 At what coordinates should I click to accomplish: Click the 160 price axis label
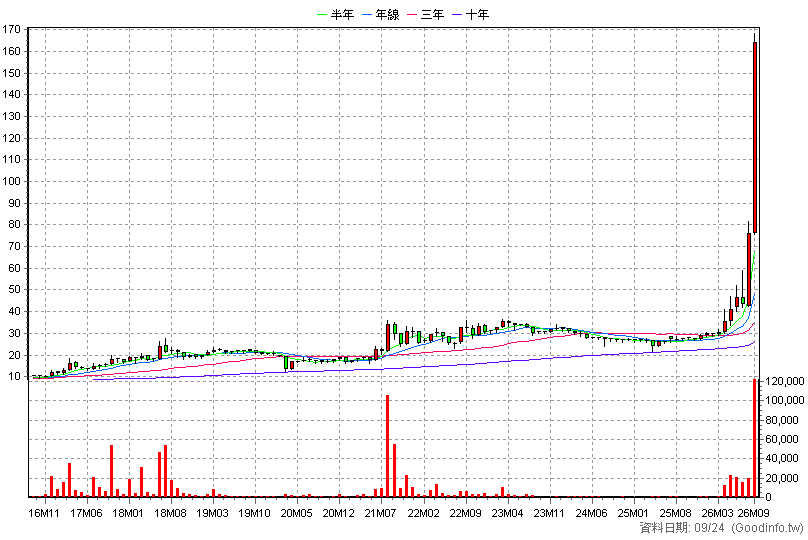[x=11, y=52]
